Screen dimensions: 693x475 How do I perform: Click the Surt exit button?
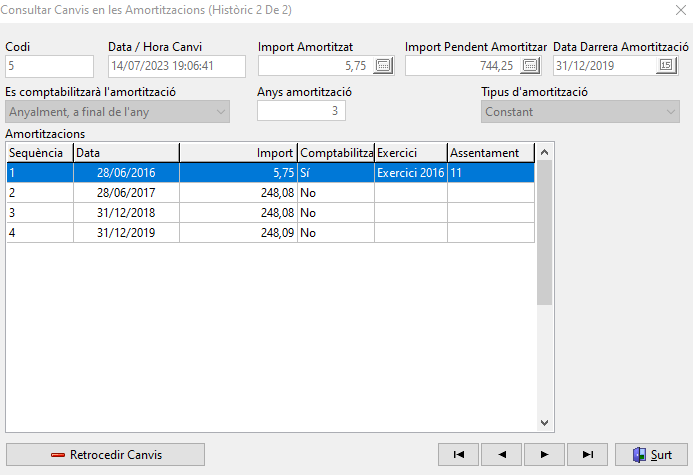click(651, 455)
